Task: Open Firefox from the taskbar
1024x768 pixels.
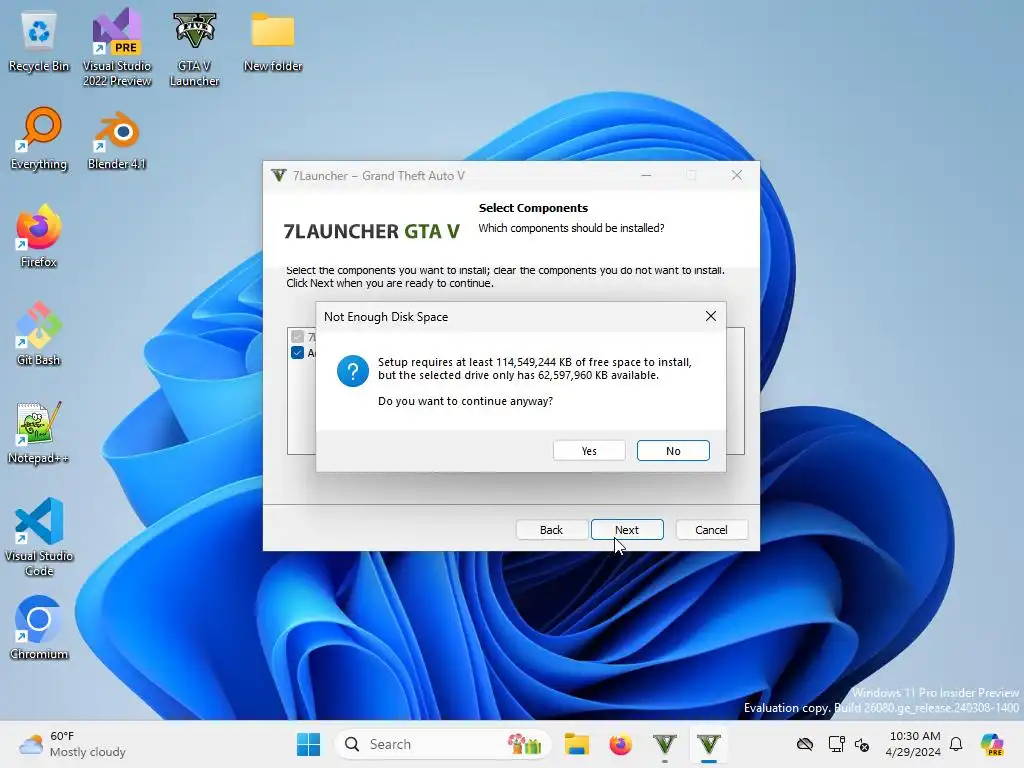Action: click(x=620, y=744)
